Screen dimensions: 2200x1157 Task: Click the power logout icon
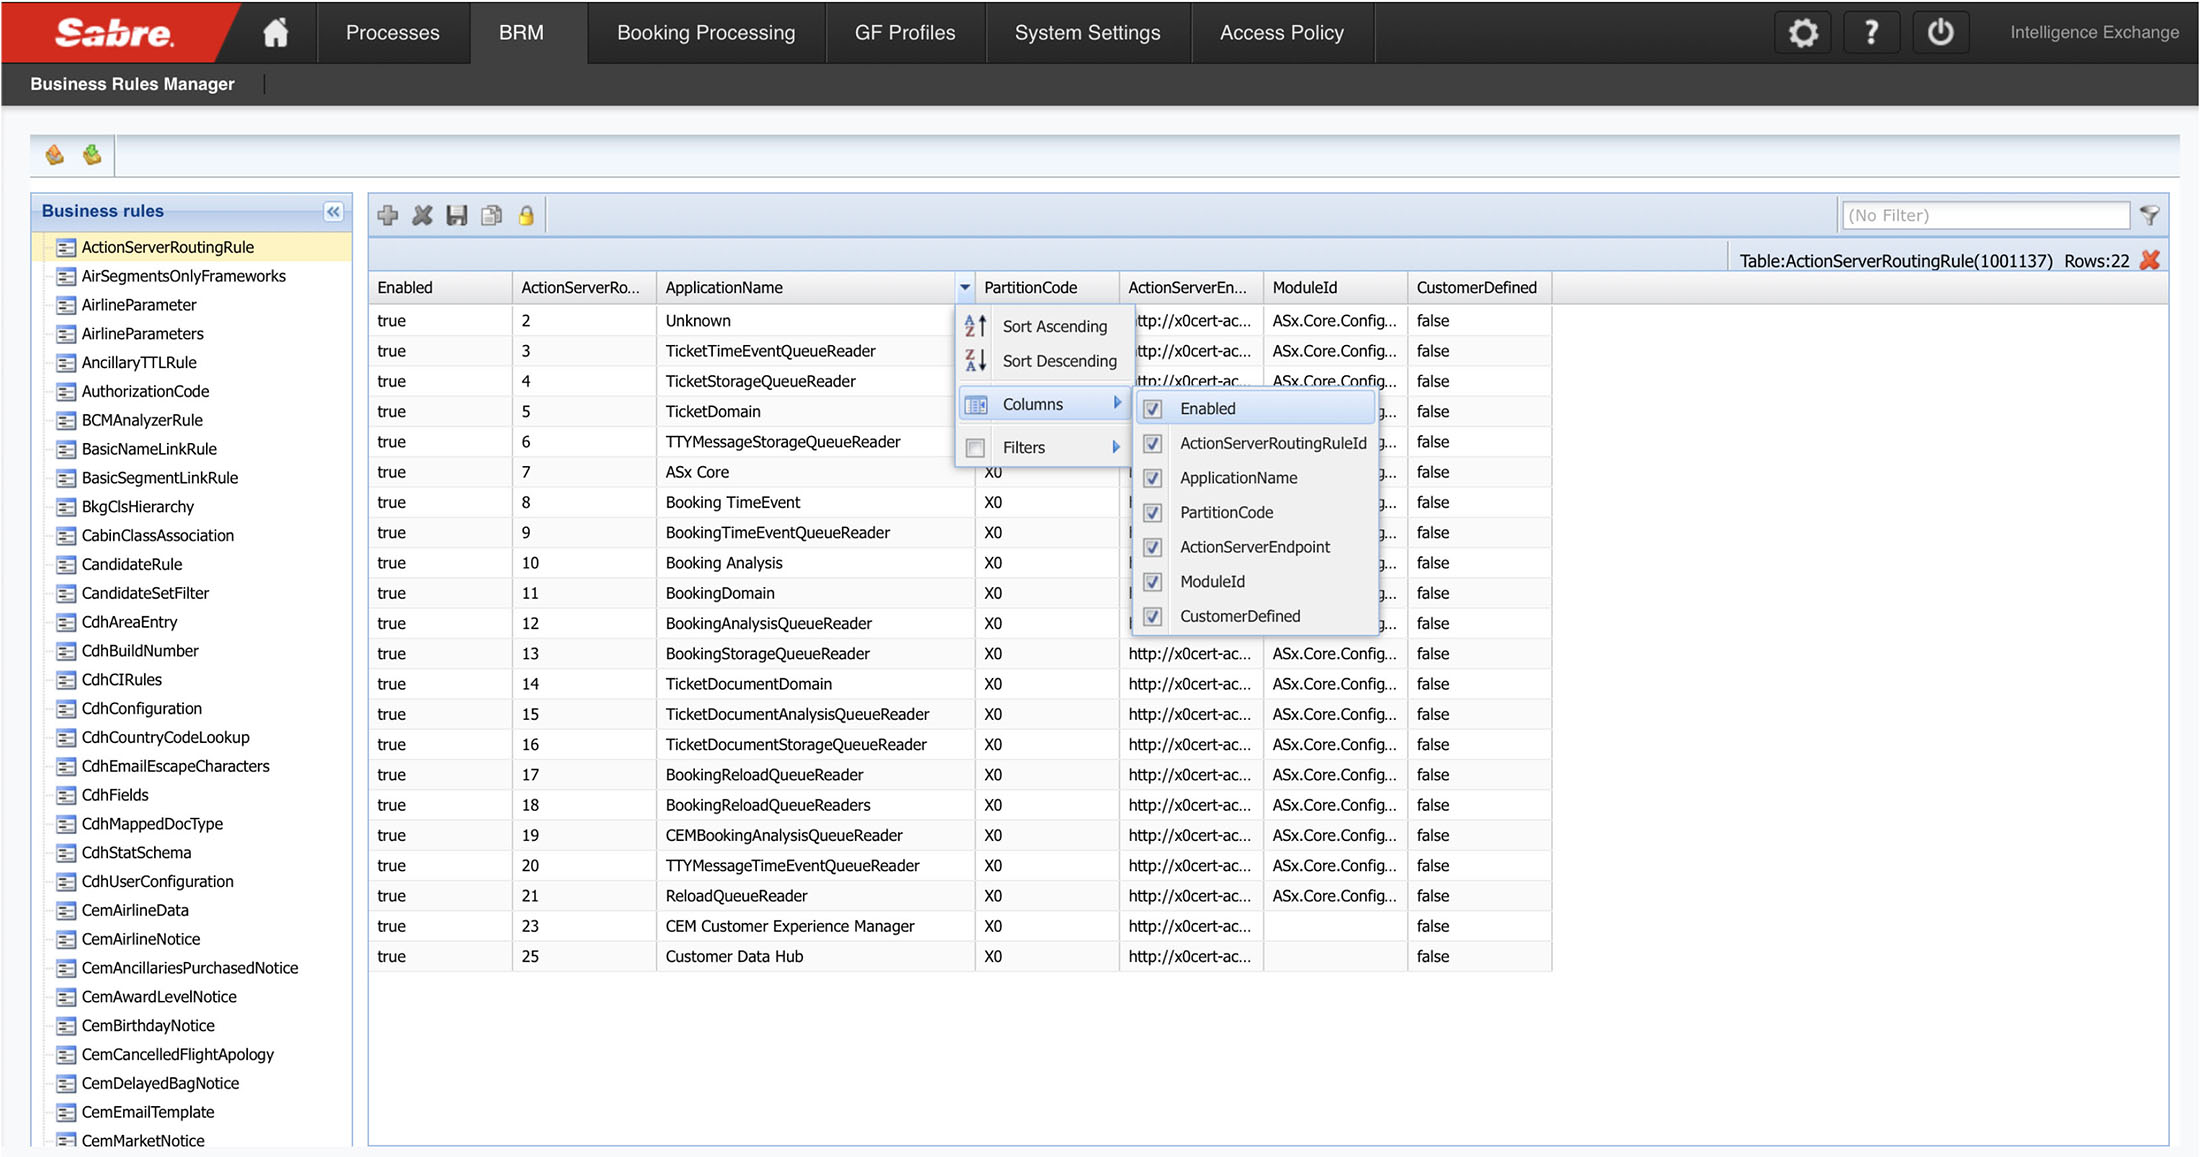point(1940,33)
